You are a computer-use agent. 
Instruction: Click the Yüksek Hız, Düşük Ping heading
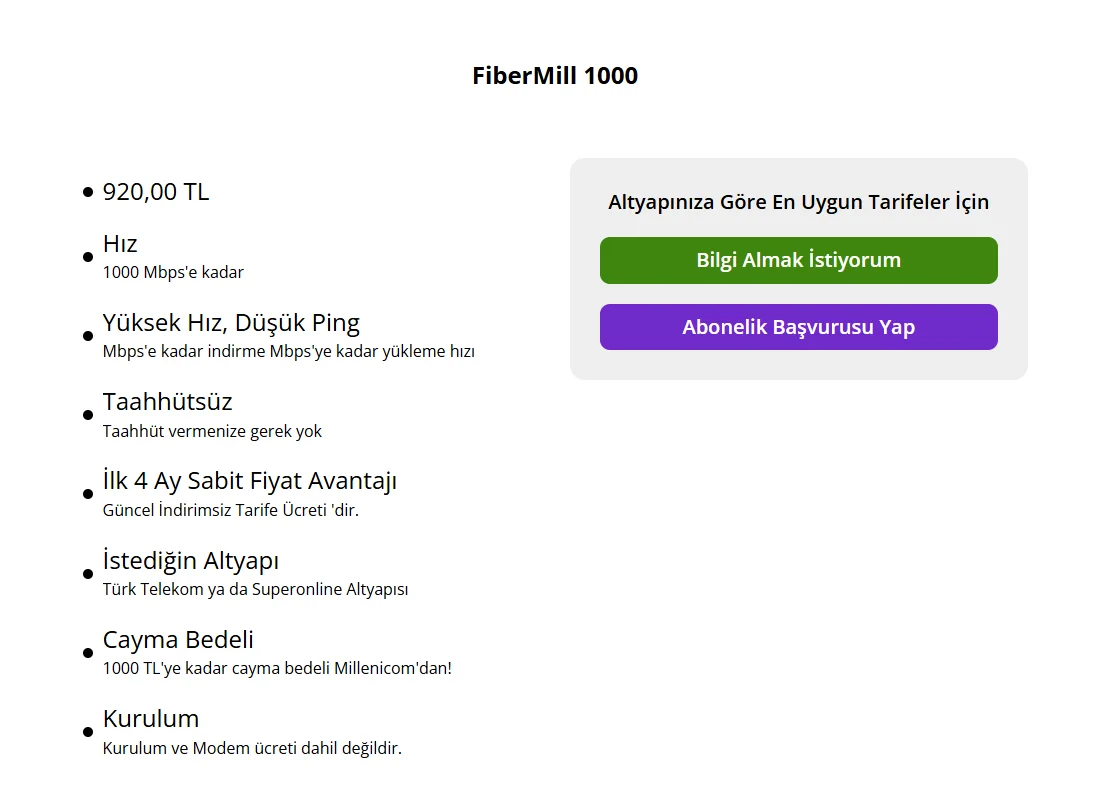click(x=231, y=323)
